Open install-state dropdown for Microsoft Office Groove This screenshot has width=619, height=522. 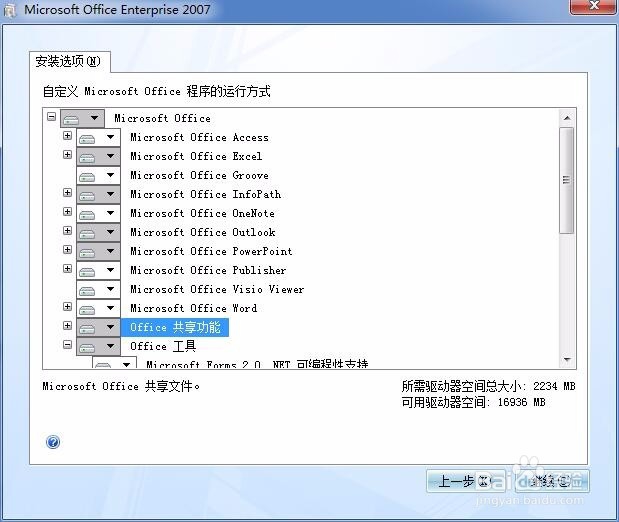coord(98,175)
